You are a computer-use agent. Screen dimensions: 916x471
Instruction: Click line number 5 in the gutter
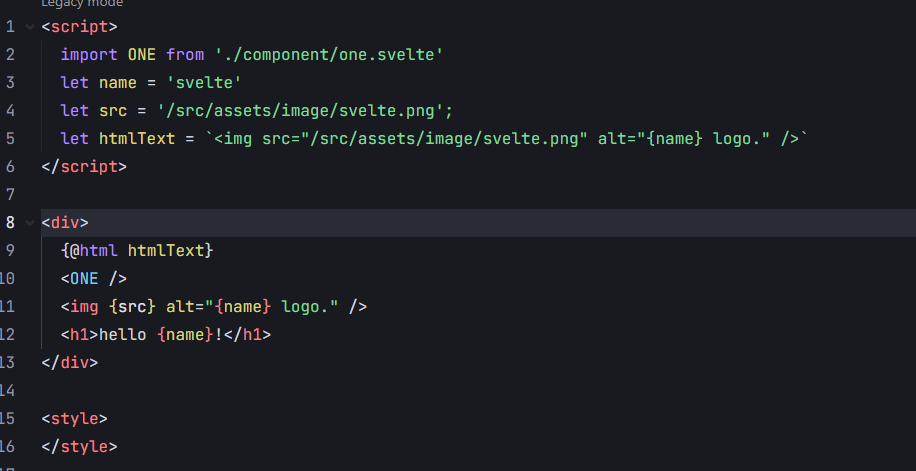[10, 139]
